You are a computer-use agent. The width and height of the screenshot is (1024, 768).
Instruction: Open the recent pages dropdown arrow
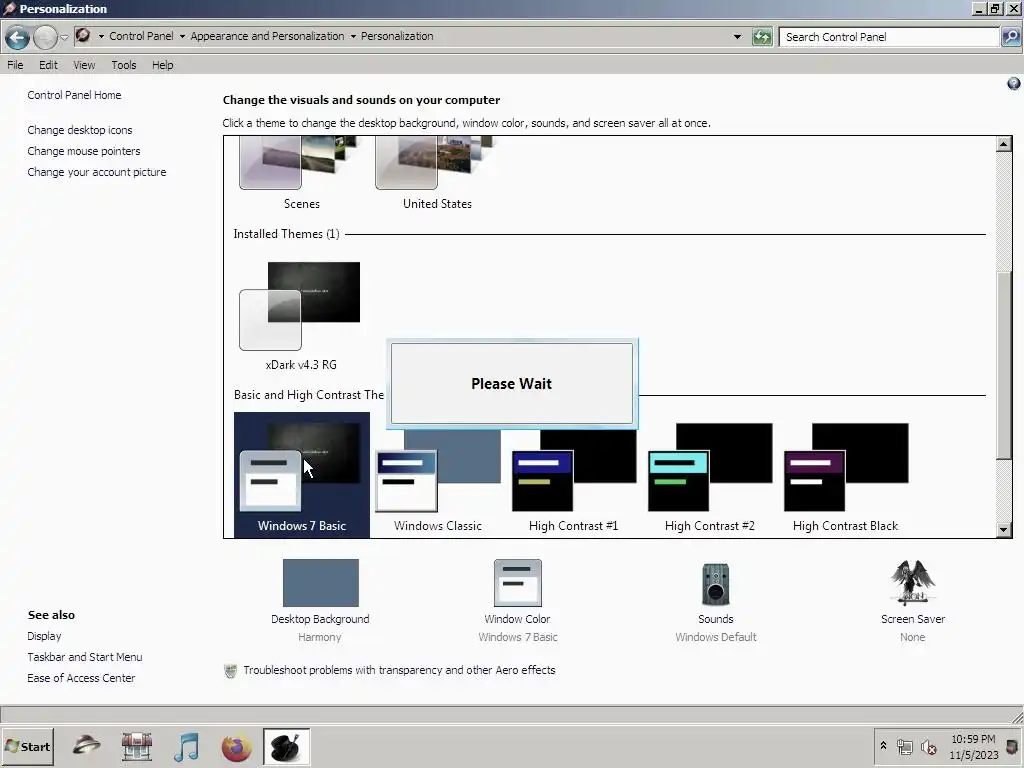tap(64, 38)
